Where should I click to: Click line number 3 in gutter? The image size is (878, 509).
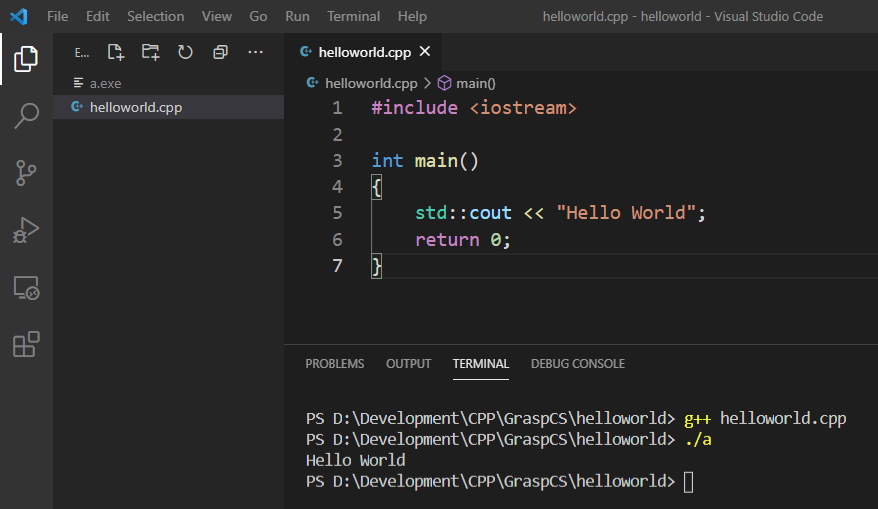point(337,161)
